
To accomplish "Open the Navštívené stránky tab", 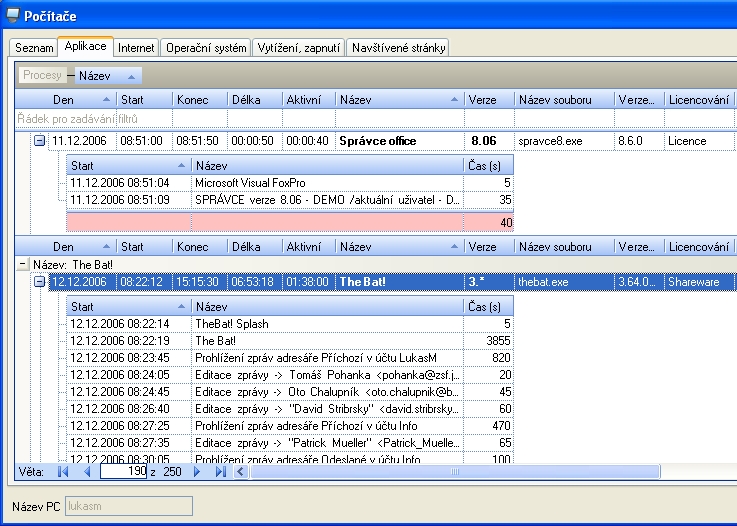I will pyautogui.click(x=398, y=48).
